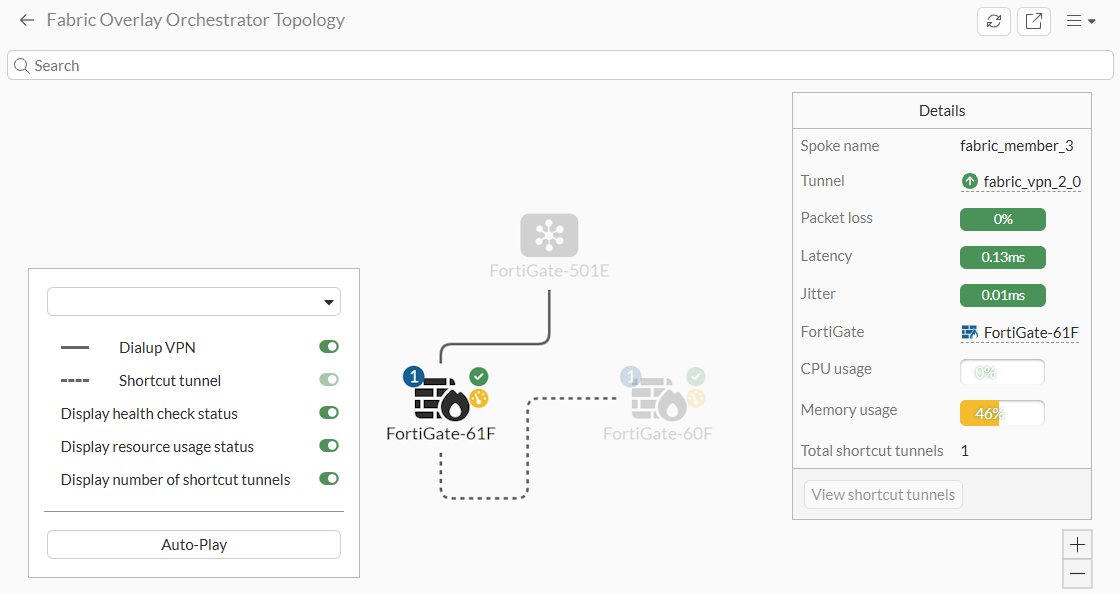Select the FortiGate-501E hub icon

click(x=549, y=237)
